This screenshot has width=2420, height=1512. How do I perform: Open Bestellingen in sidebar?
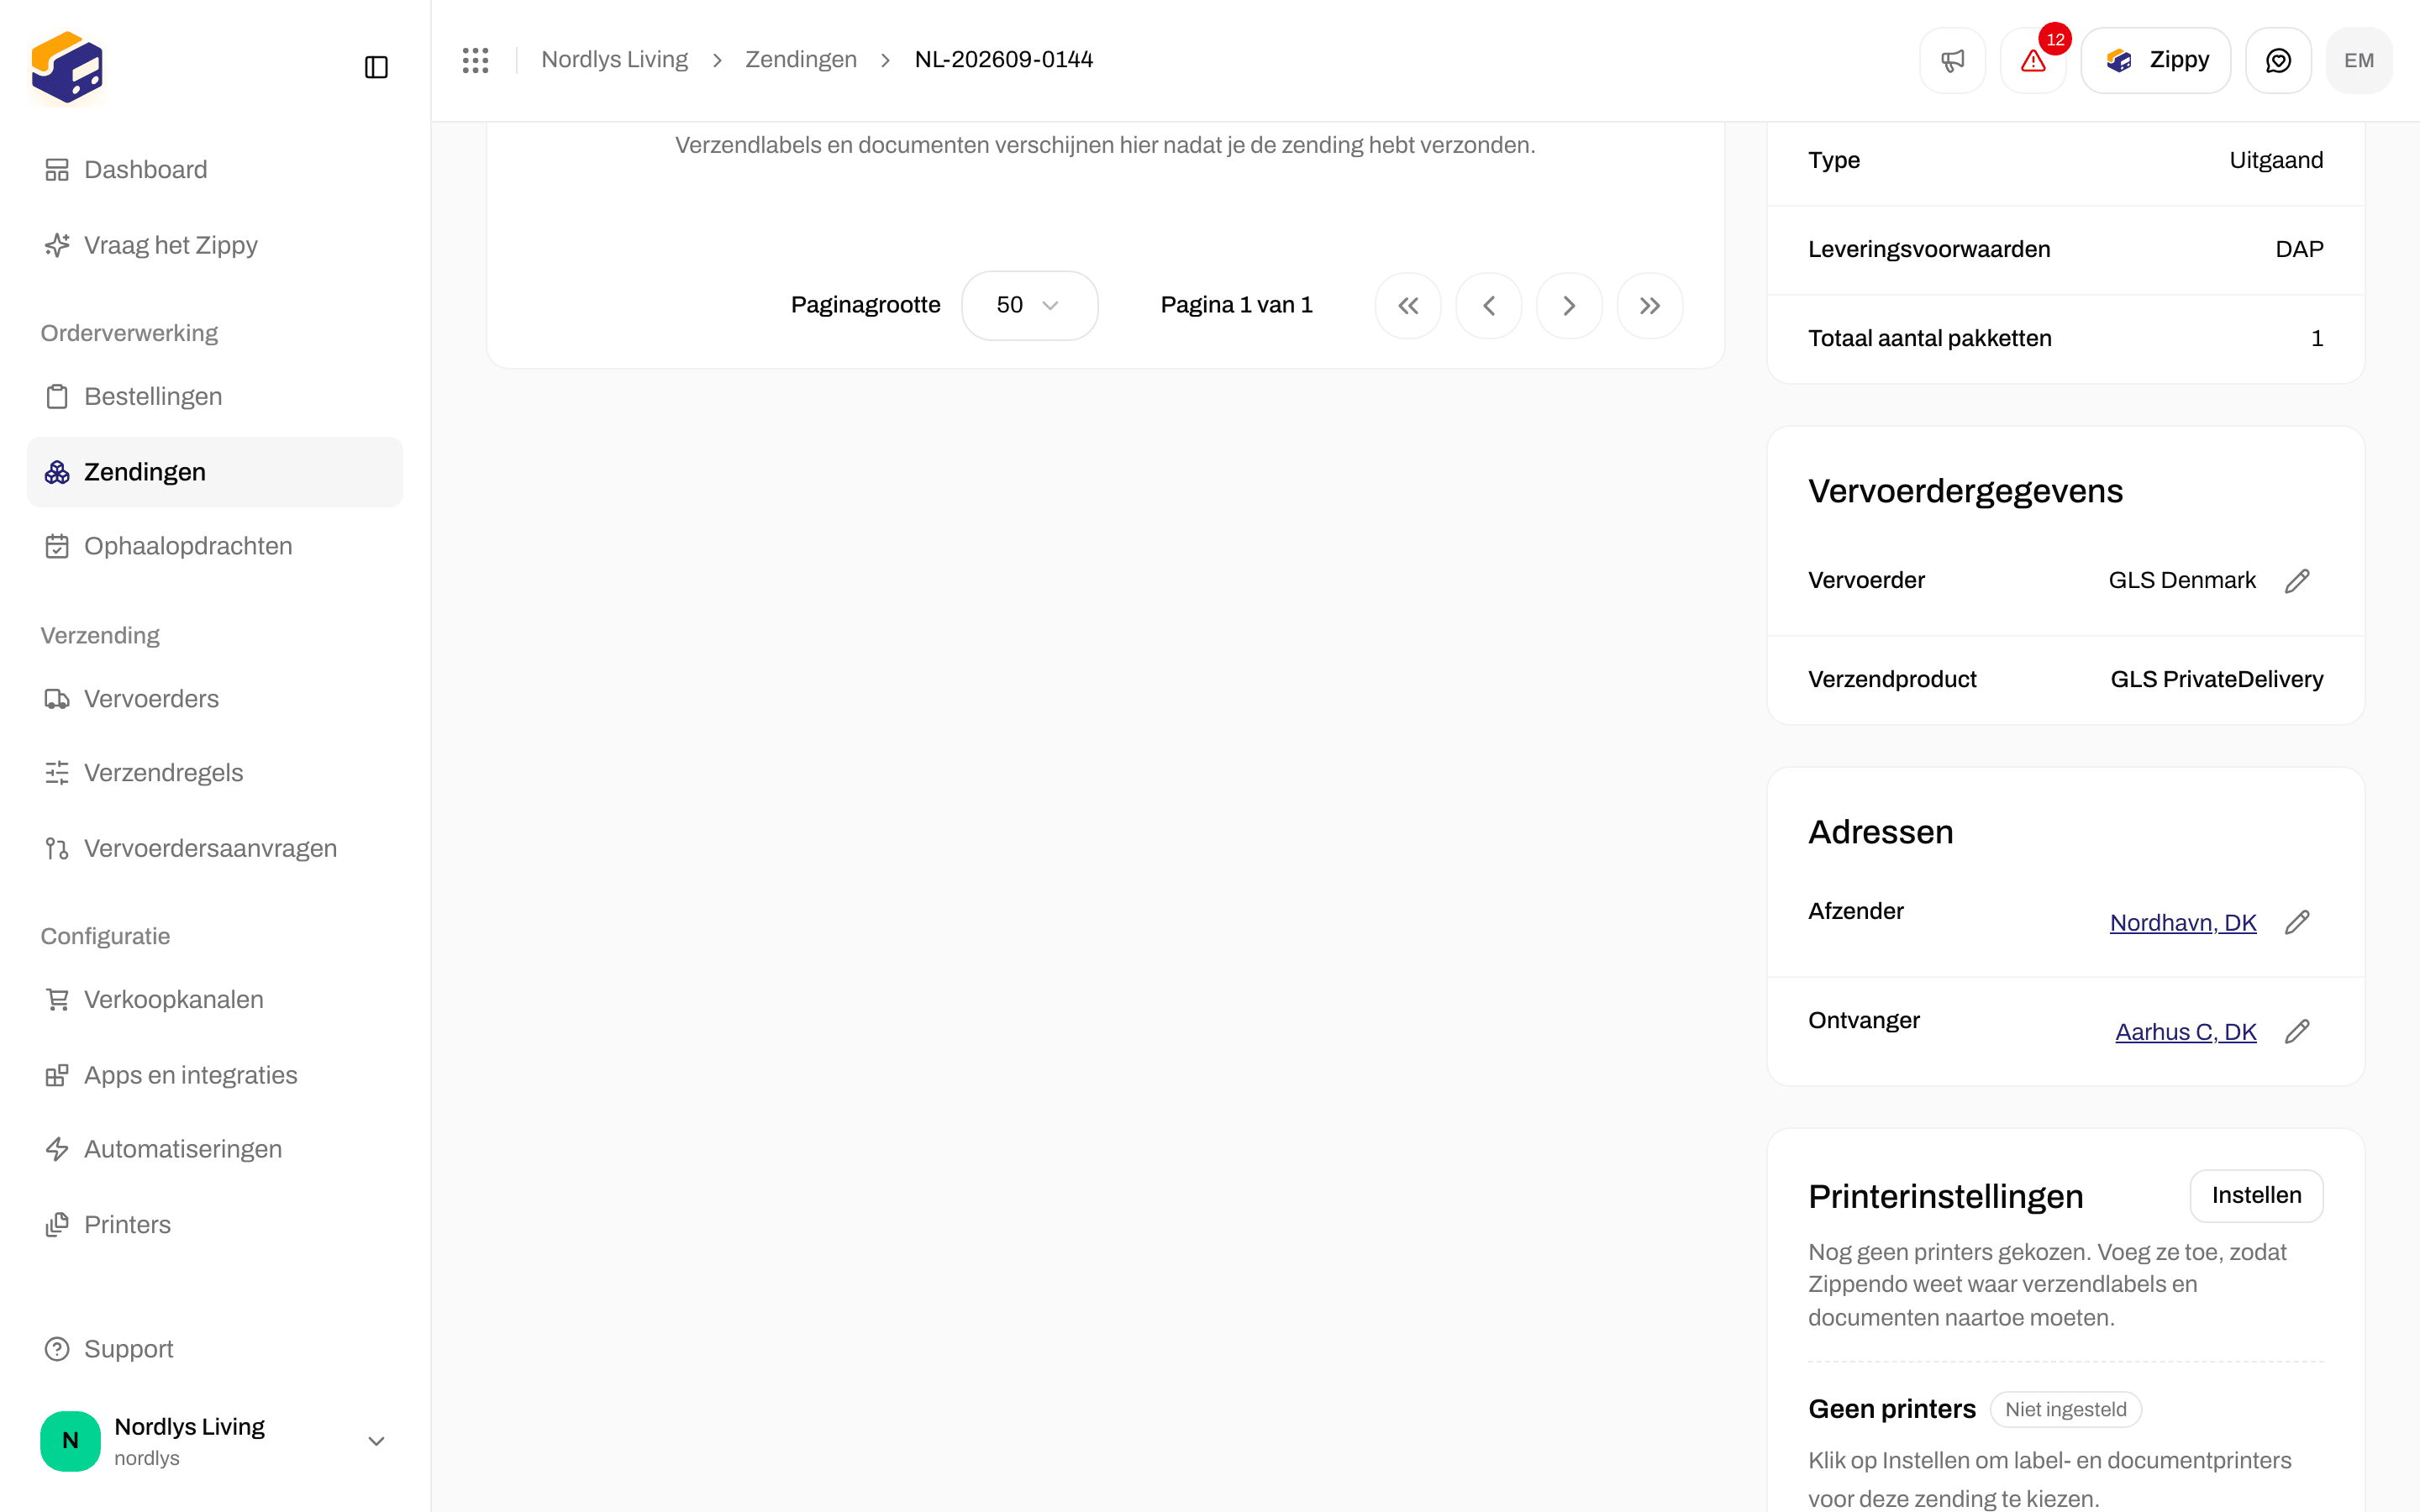pos(215,396)
